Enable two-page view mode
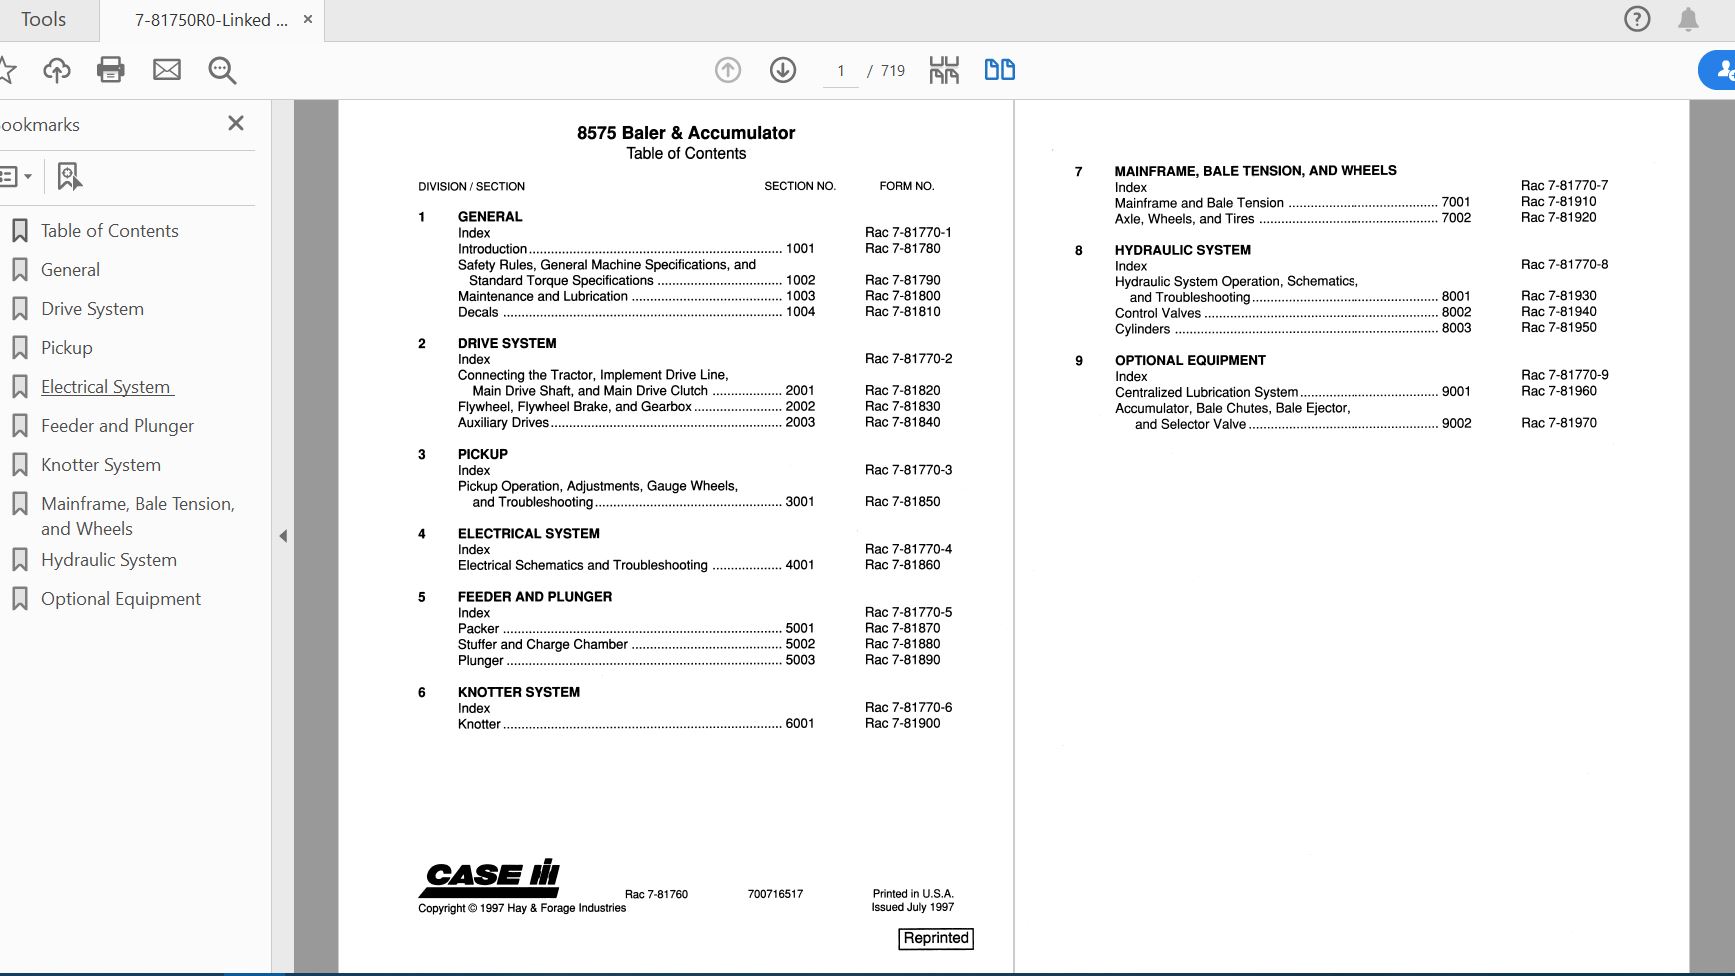1735x976 pixels. click(999, 70)
